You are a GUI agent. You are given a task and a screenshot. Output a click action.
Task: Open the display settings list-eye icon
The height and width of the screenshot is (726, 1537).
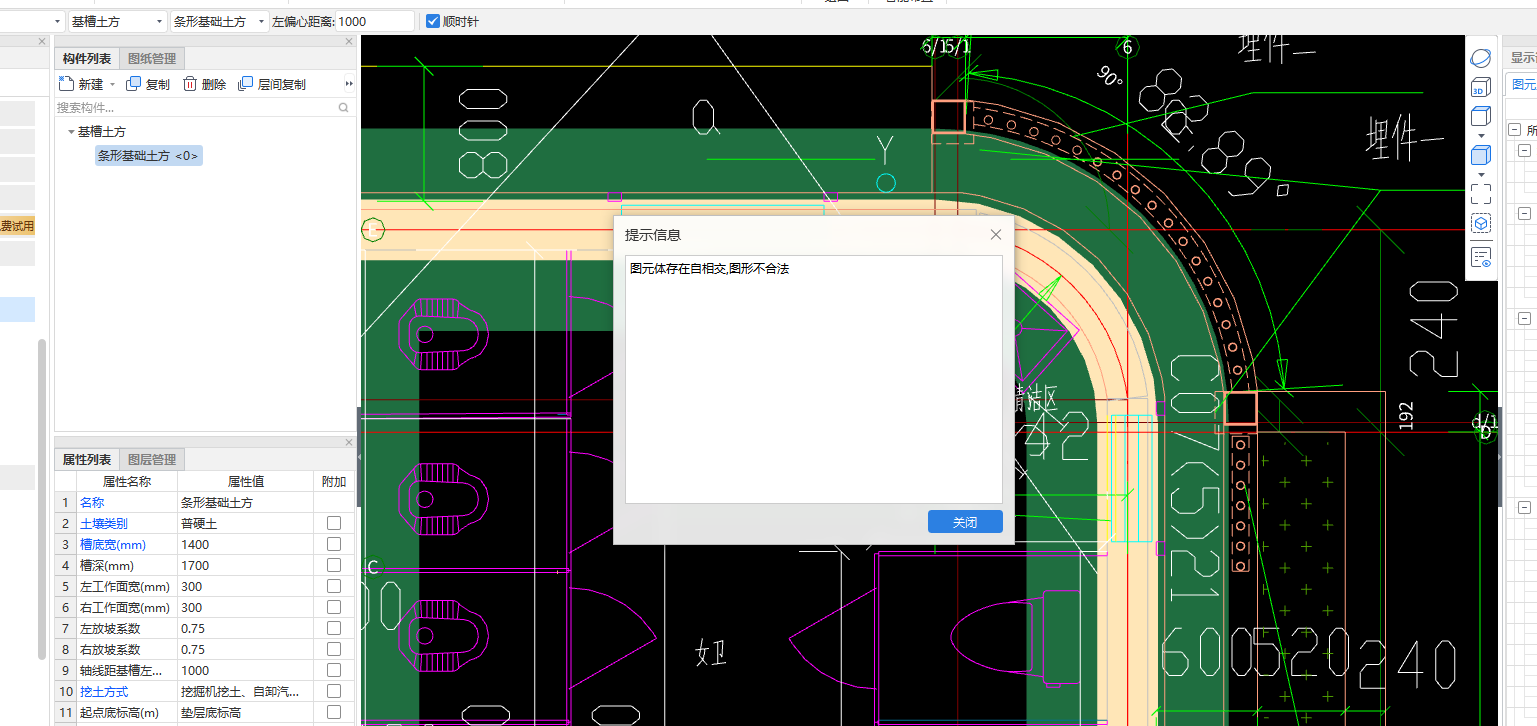1481,258
